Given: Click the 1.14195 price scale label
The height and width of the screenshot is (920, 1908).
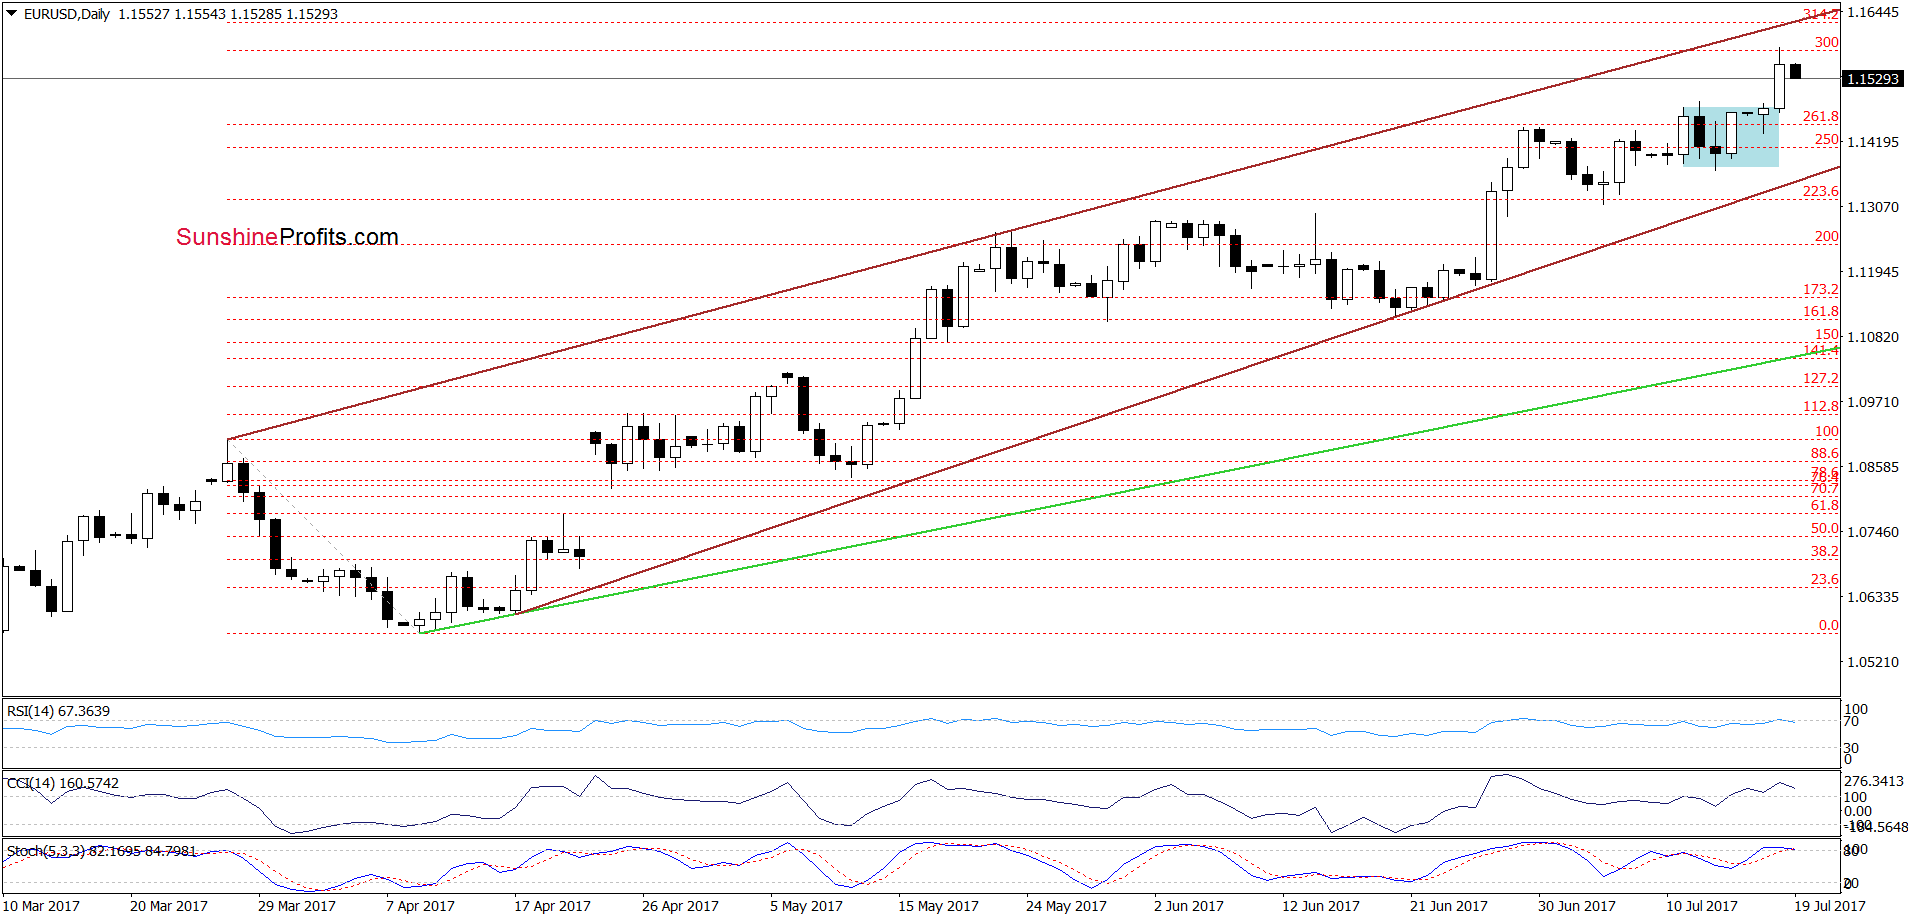Looking at the screenshot, I should (x=1872, y=142).
